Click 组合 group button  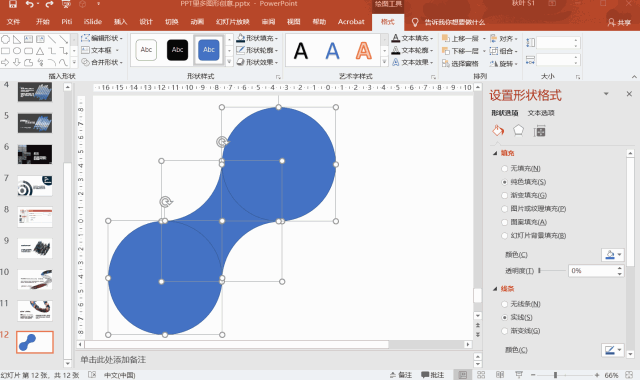click(x=504, y=51)
